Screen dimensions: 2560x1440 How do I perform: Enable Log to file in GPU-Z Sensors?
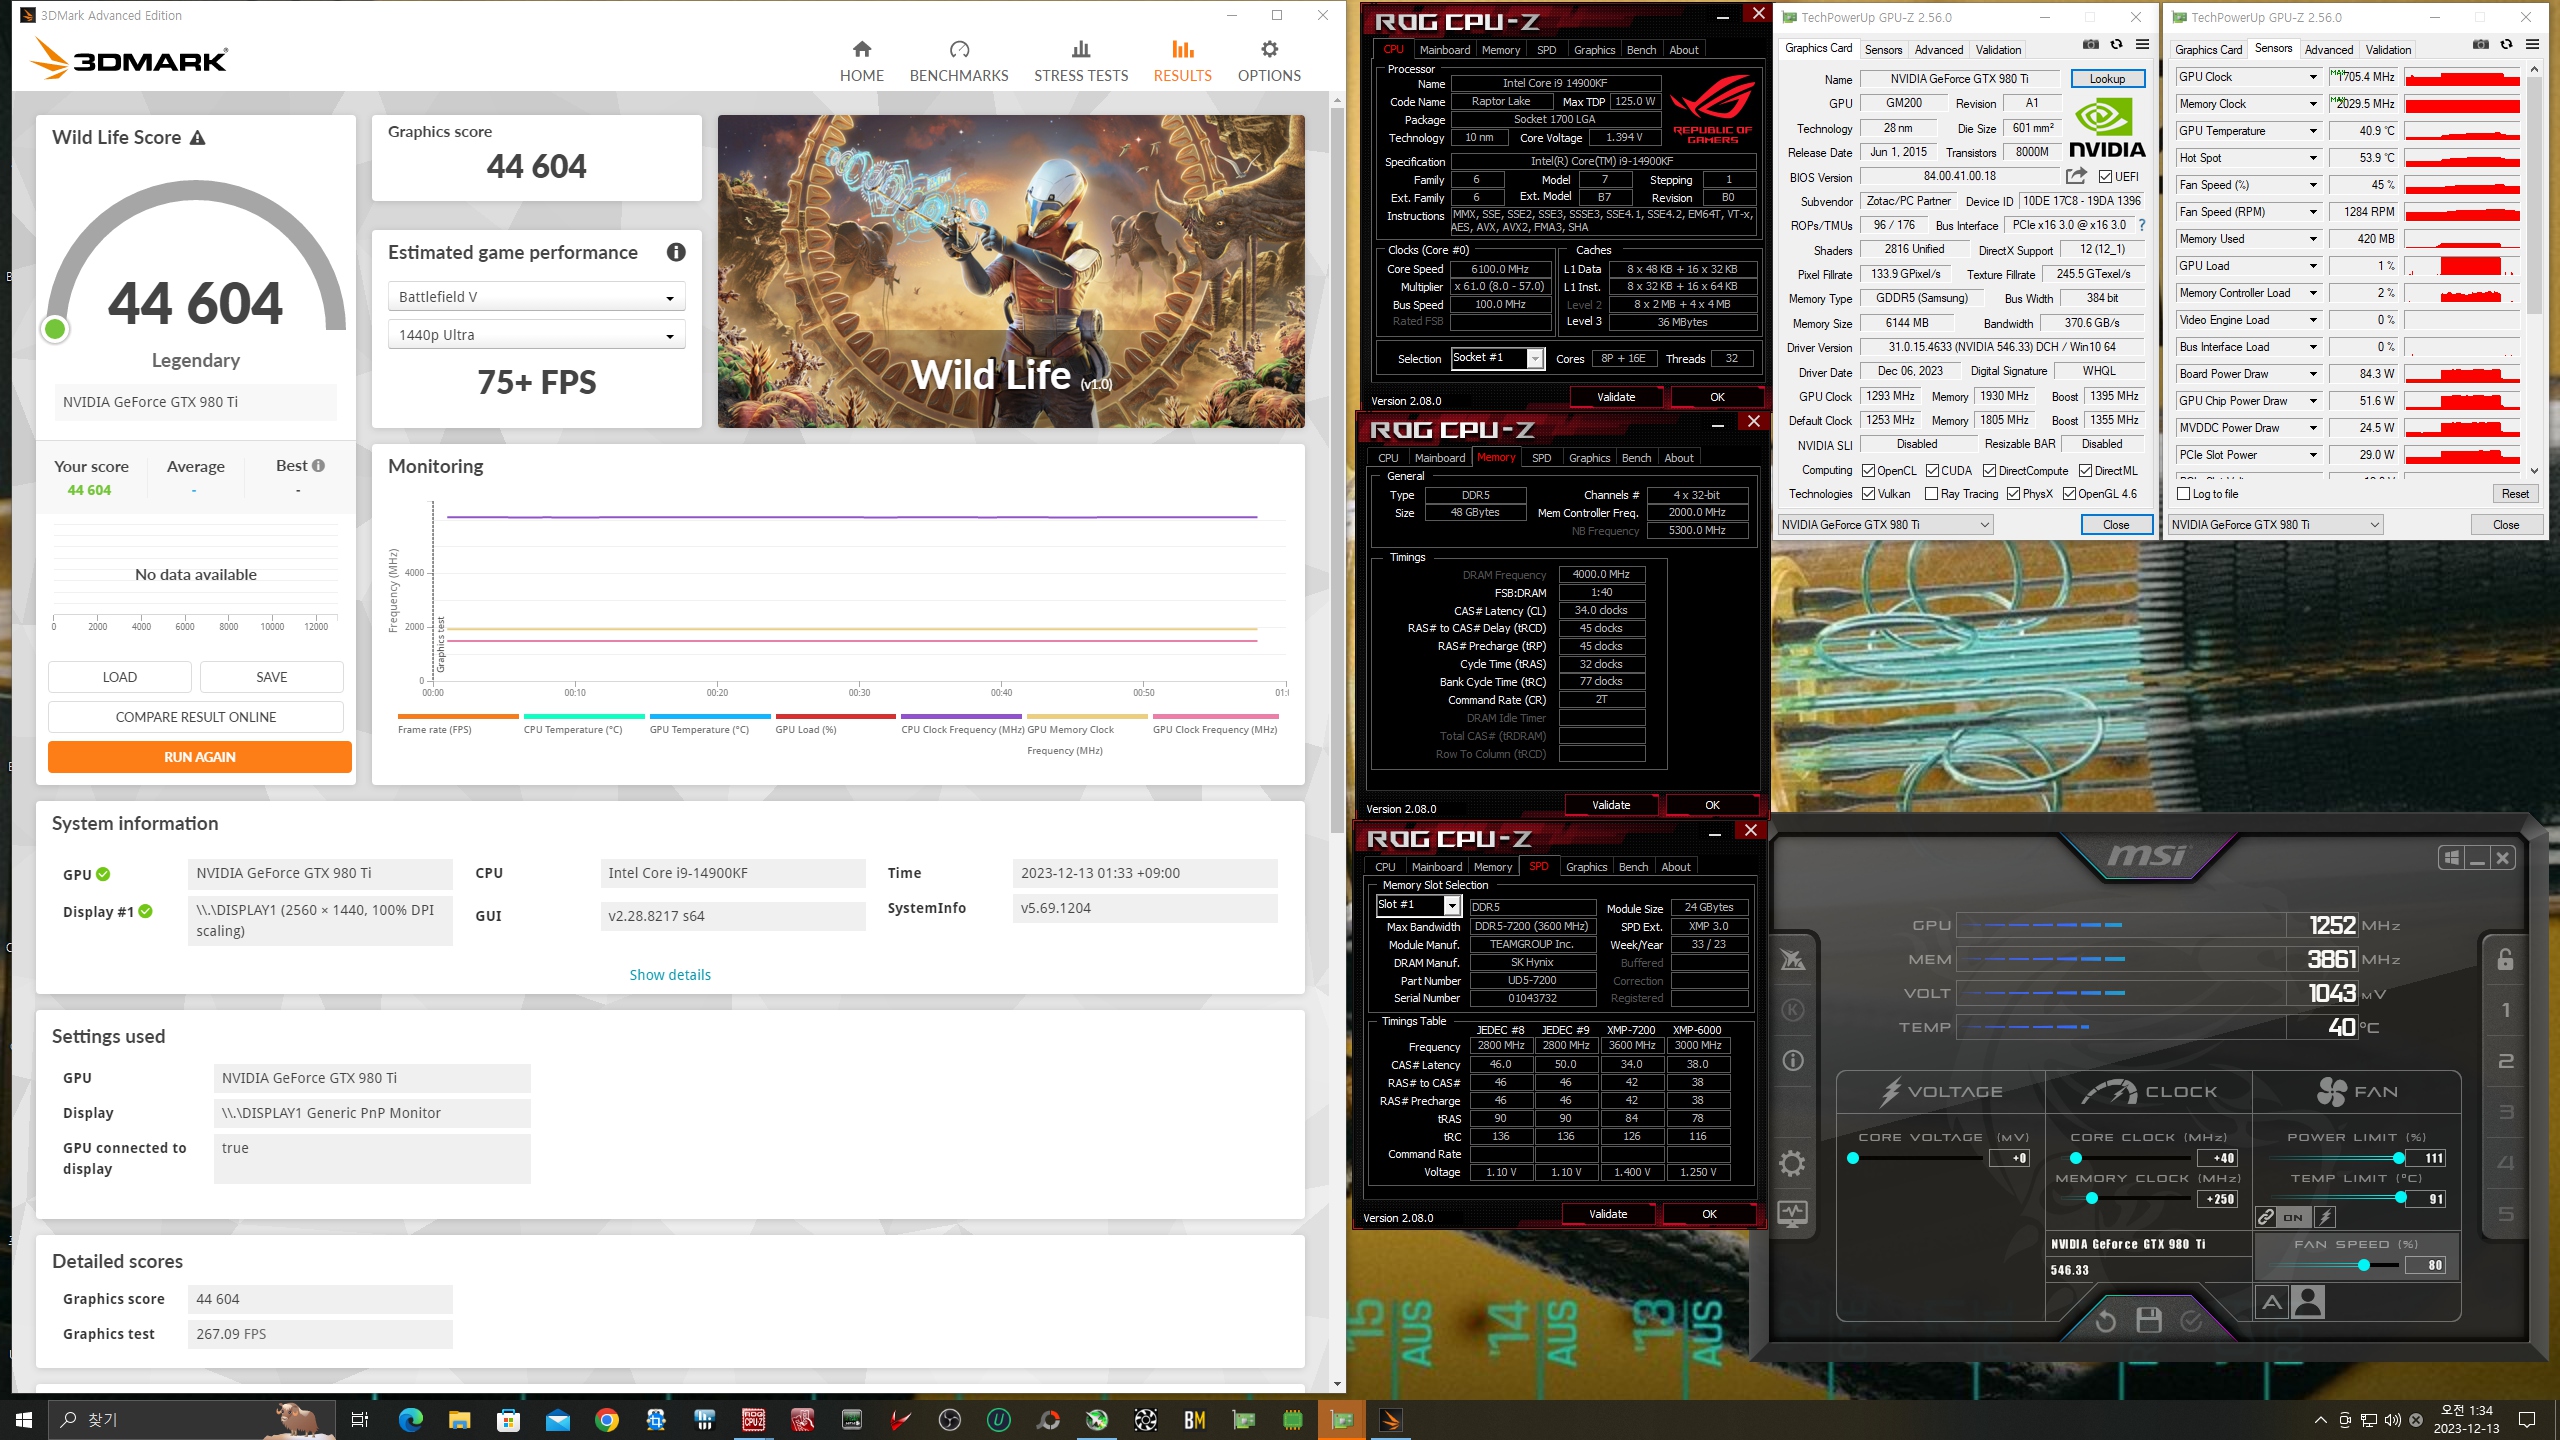[2183, 494]
